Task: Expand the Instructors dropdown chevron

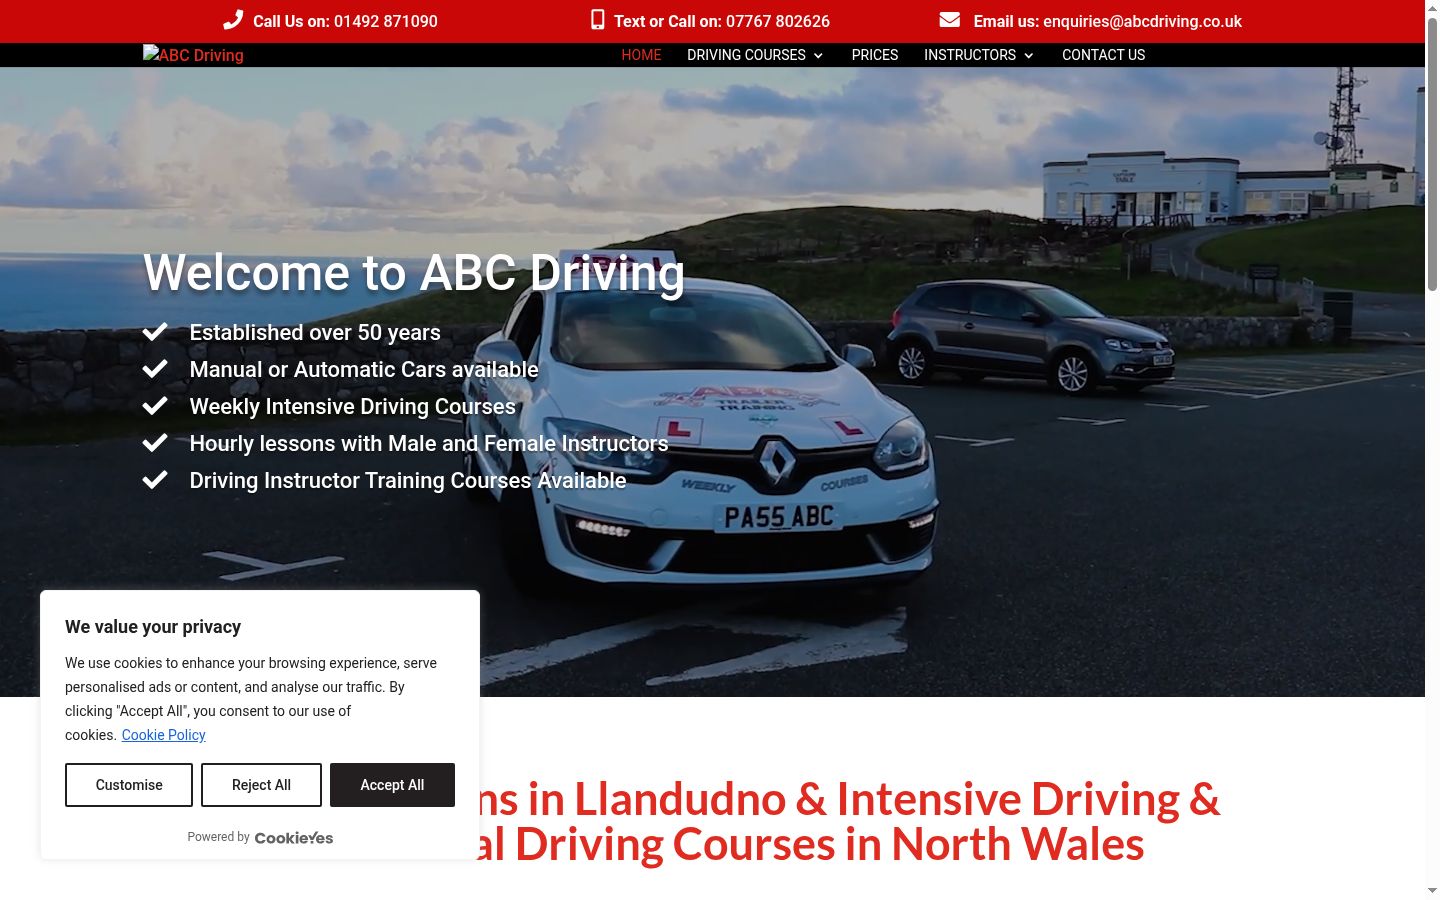Action: tap(1028, 56)
